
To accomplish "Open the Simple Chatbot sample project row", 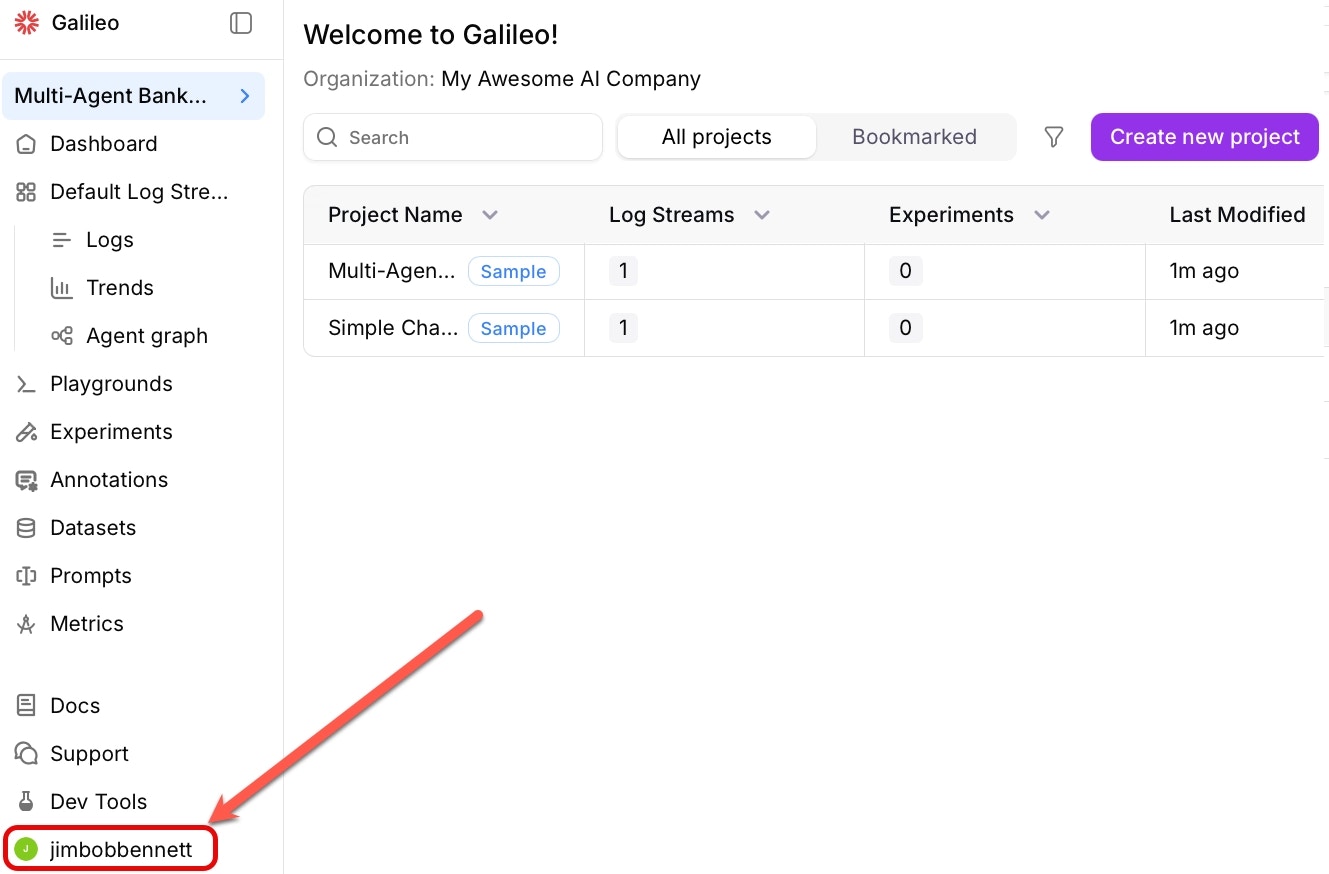I will pyautogui.click(x=393, y=328).
